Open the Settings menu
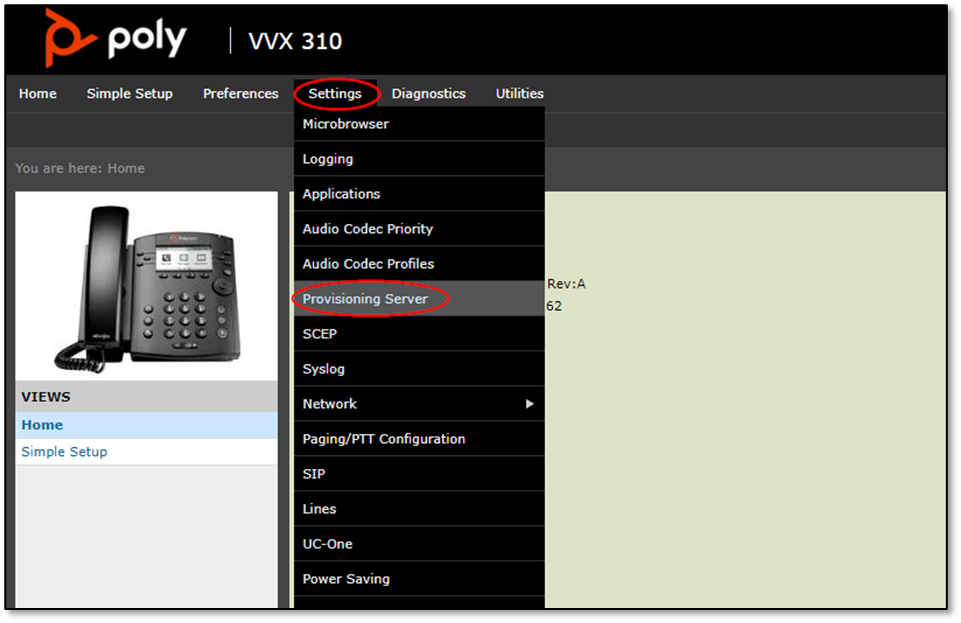 (335, 94)
